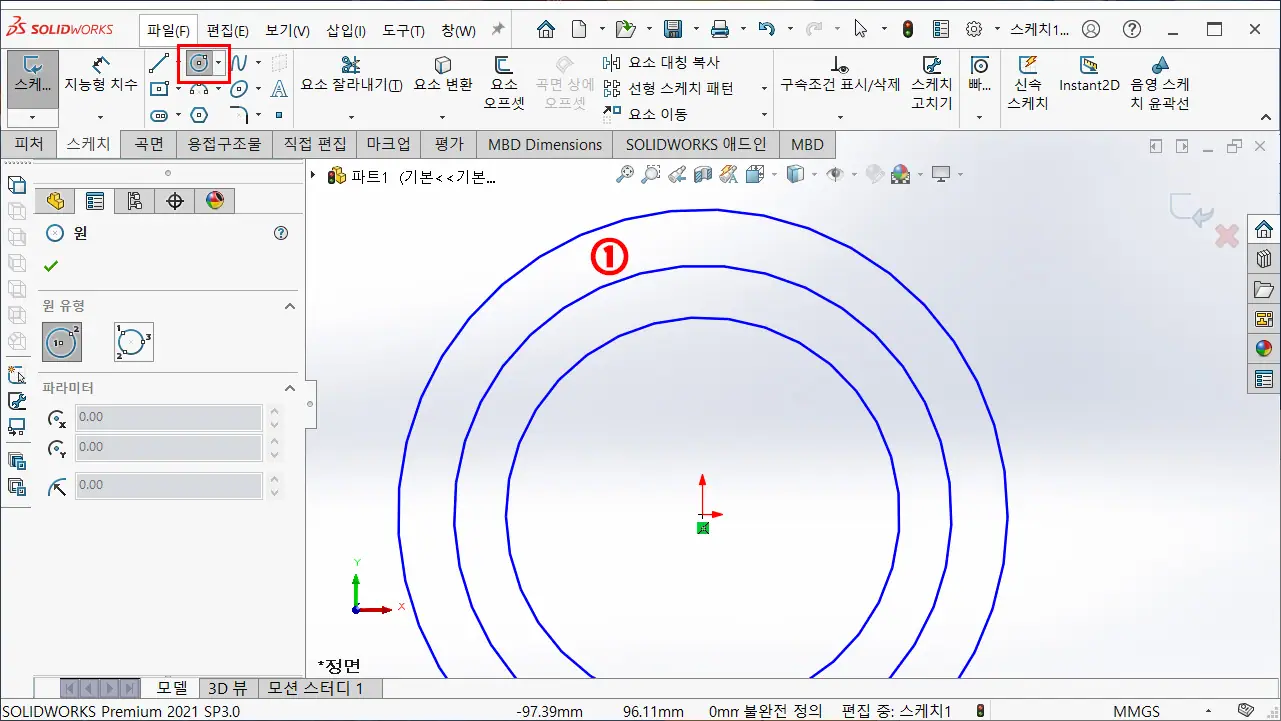Toggle the 스케치 sketch mode button
The width and height of the screenshot is (1281, 721).
33,82
